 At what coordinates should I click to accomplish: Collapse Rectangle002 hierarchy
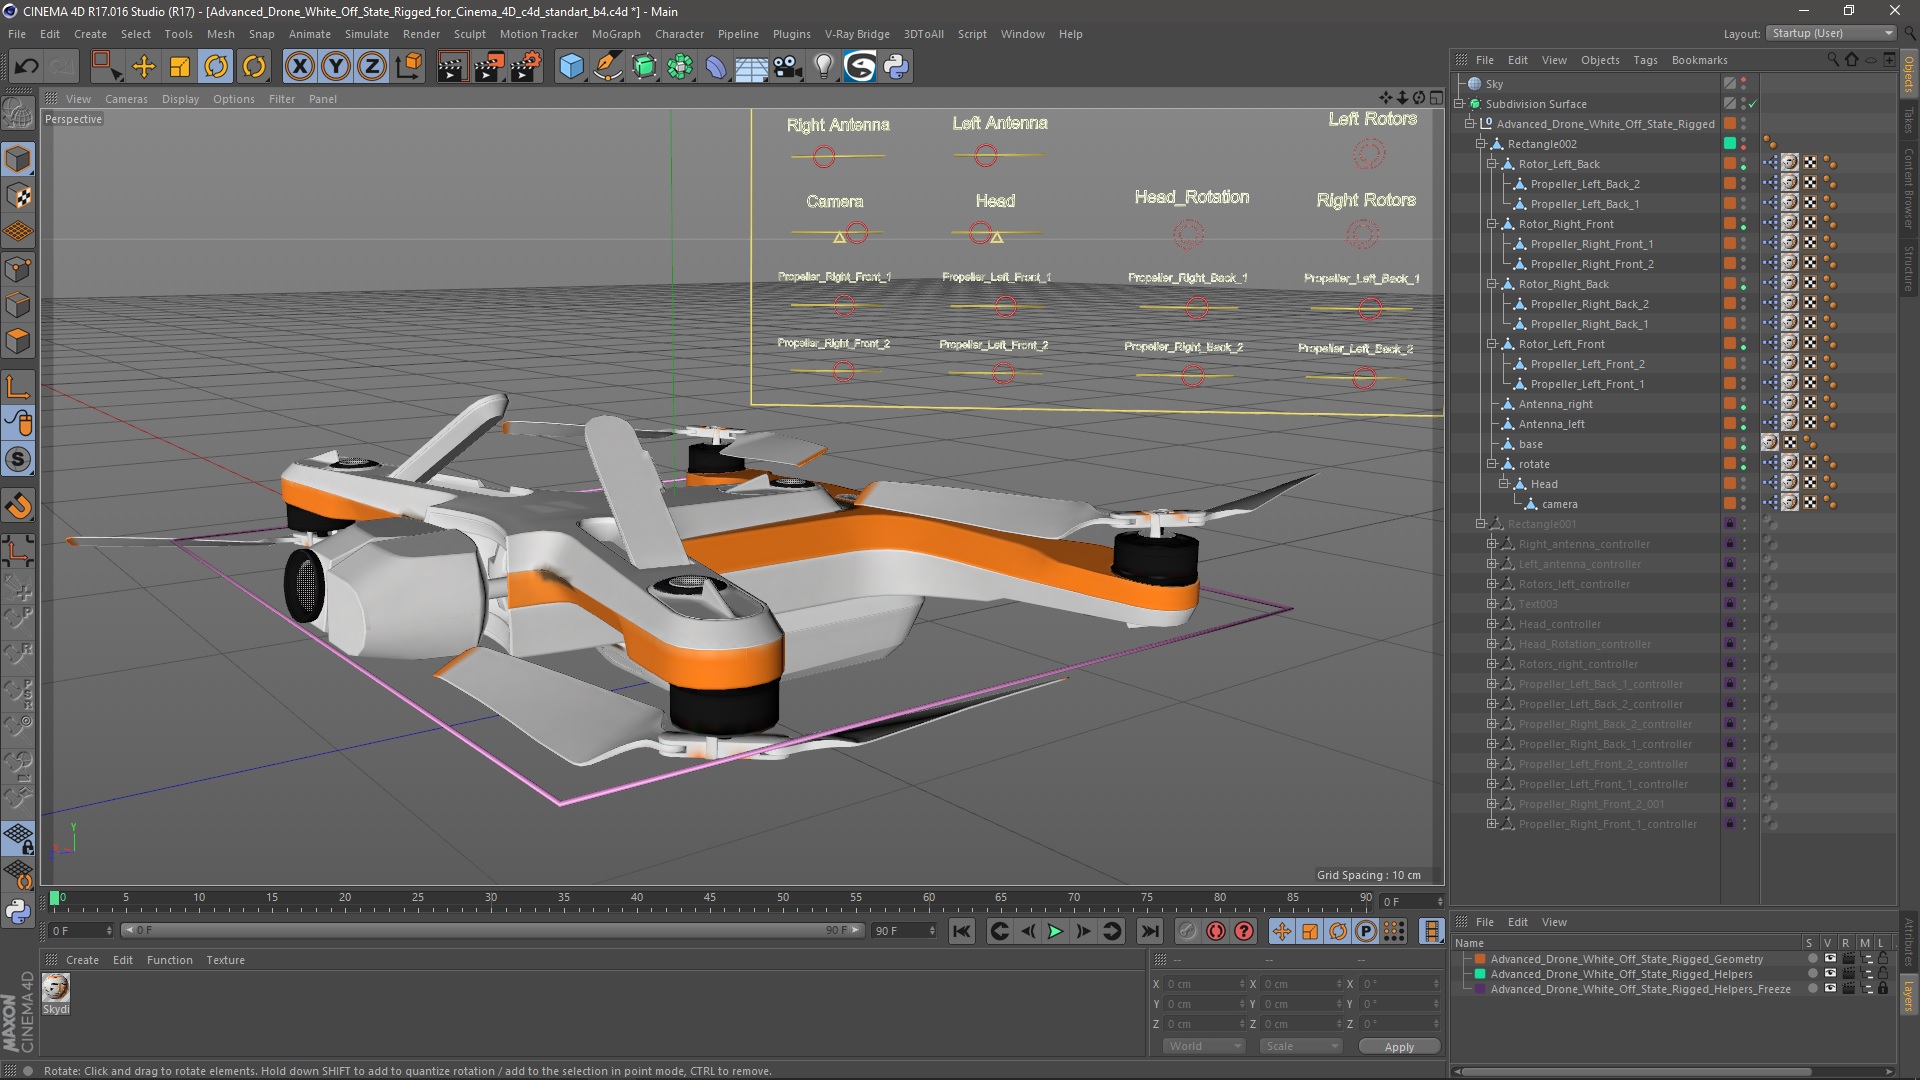(1481, 144)
